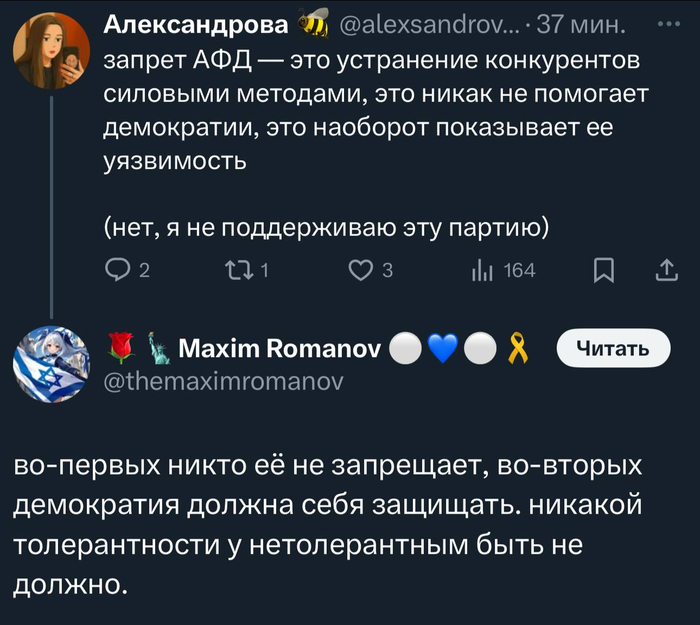View analytics showing 164 views
The height and width of the screenshot is (625, 700).
pos(482,270)
